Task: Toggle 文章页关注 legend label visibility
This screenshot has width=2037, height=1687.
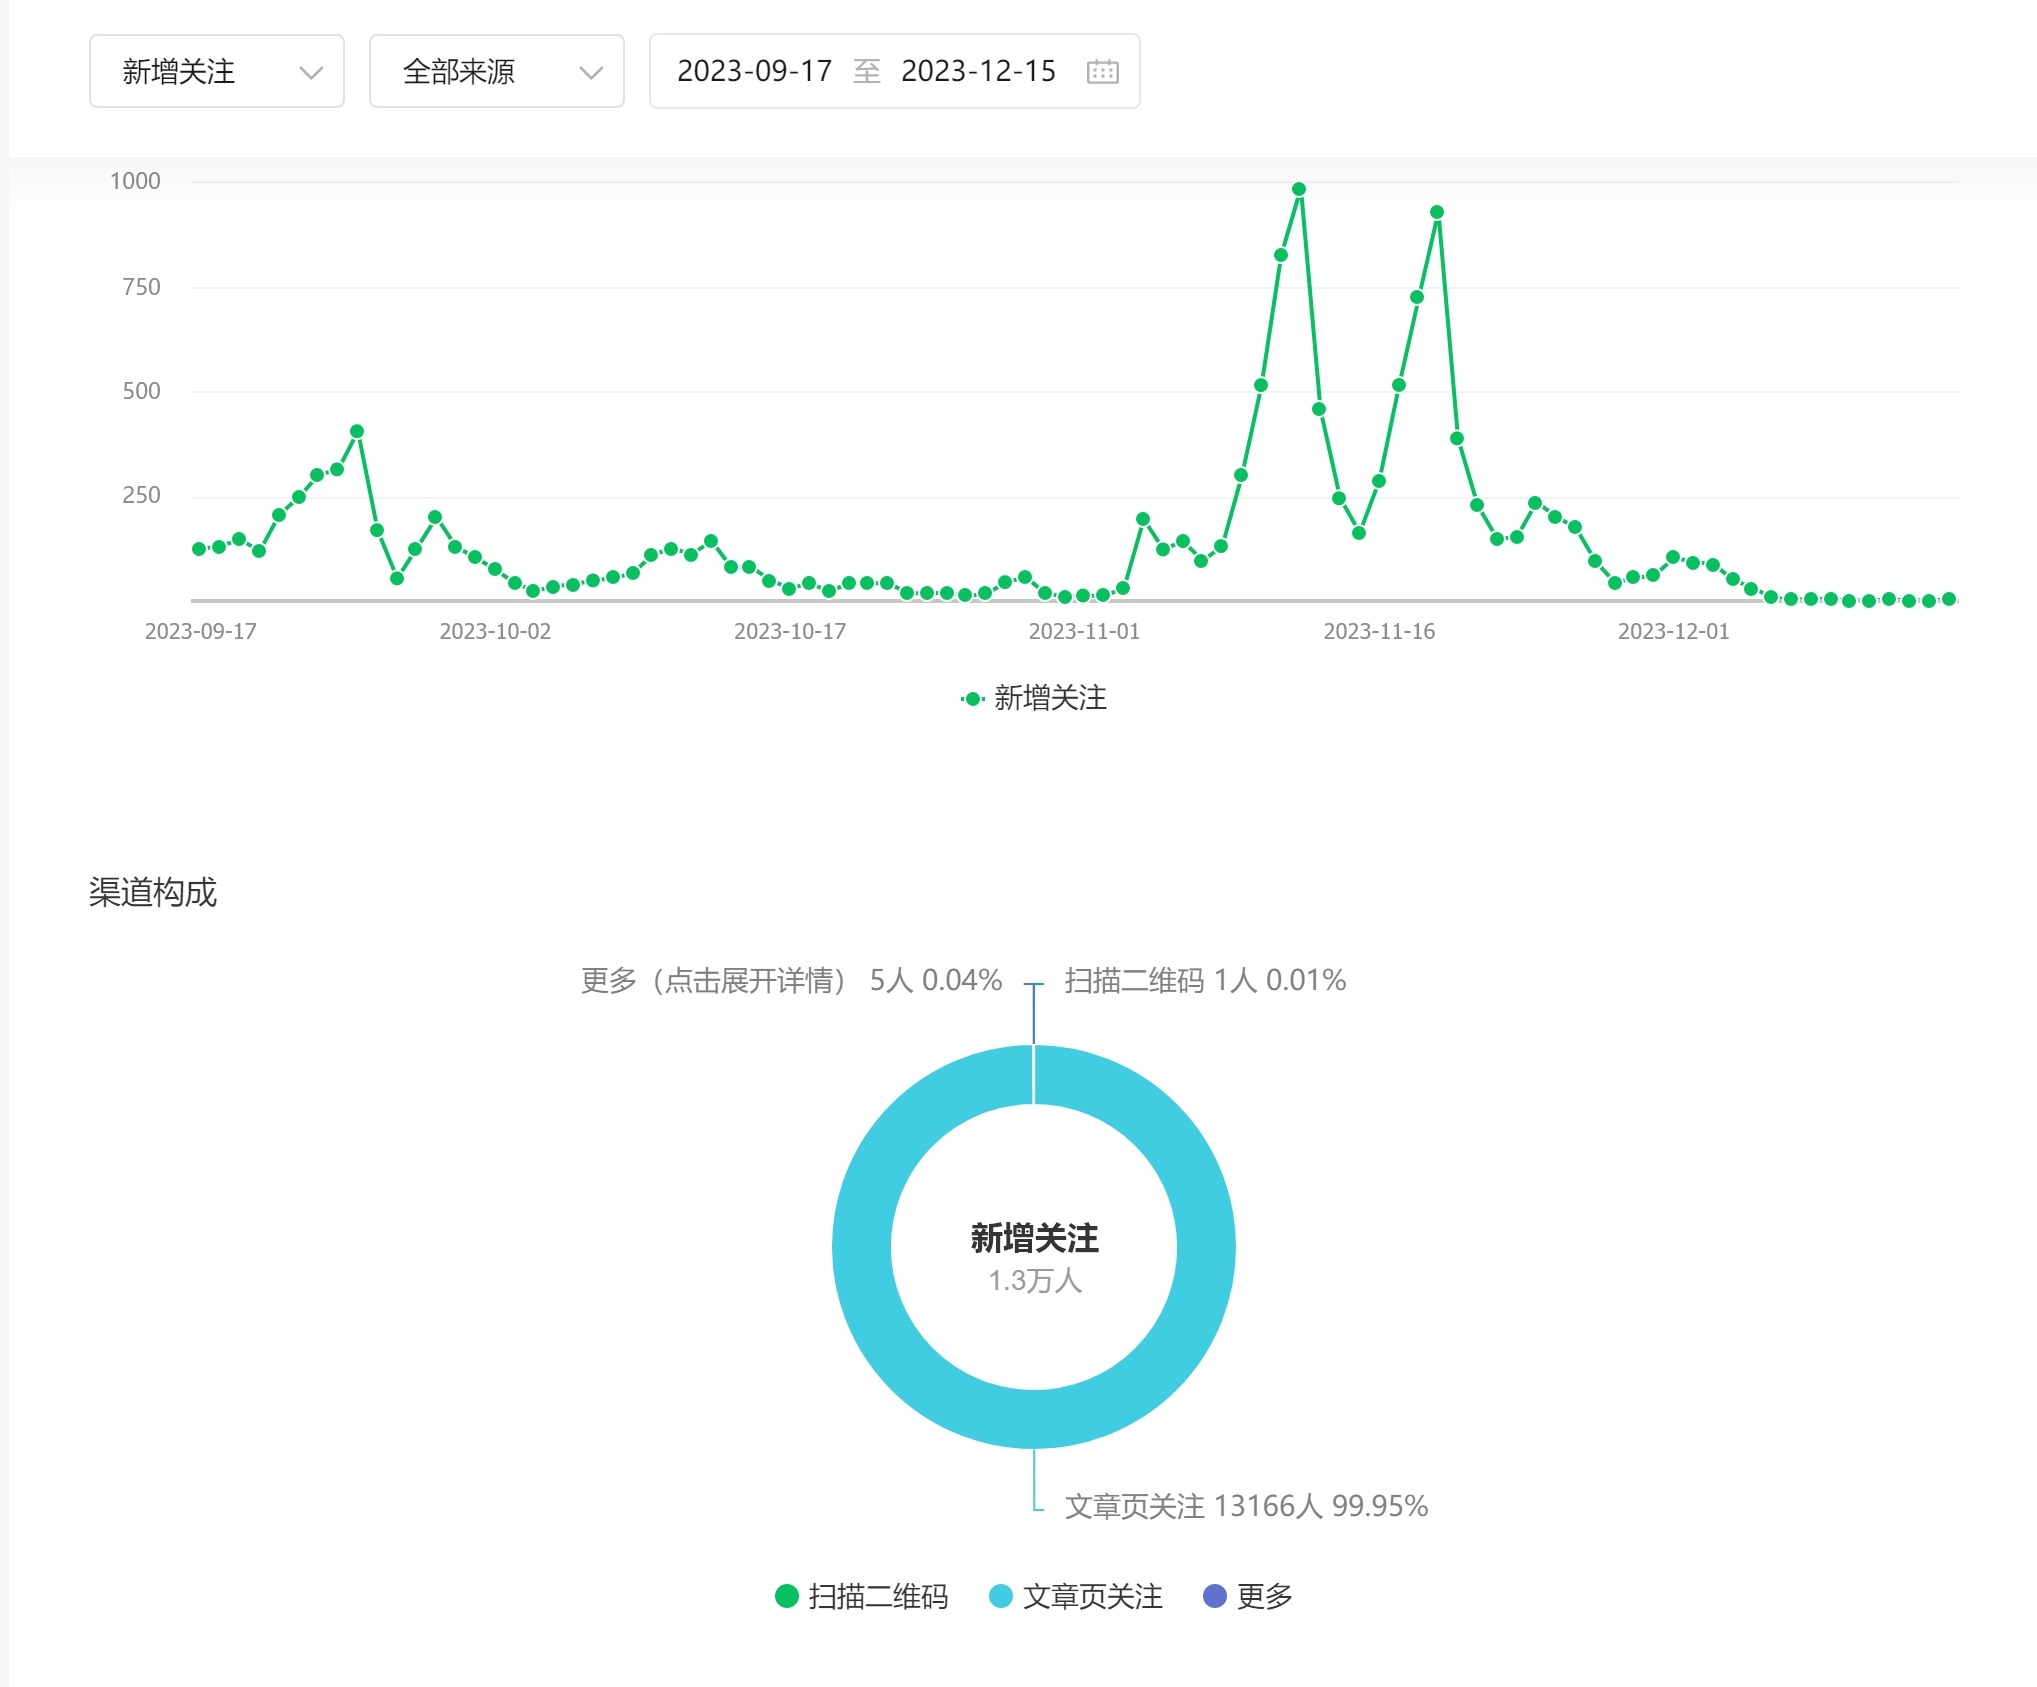Action: (1092, 1596)
